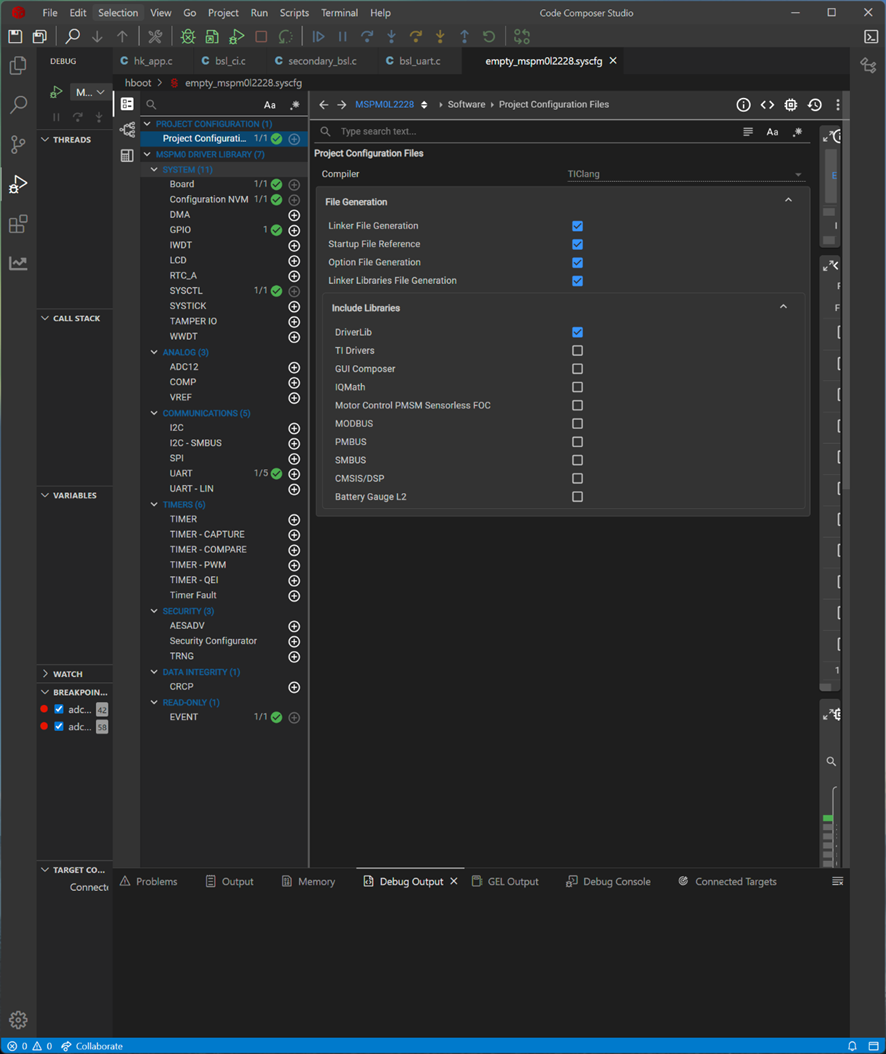Open the SysConfig three-dot more menu
Viewport: 886px width, 1054px height.
click(838, 105)
